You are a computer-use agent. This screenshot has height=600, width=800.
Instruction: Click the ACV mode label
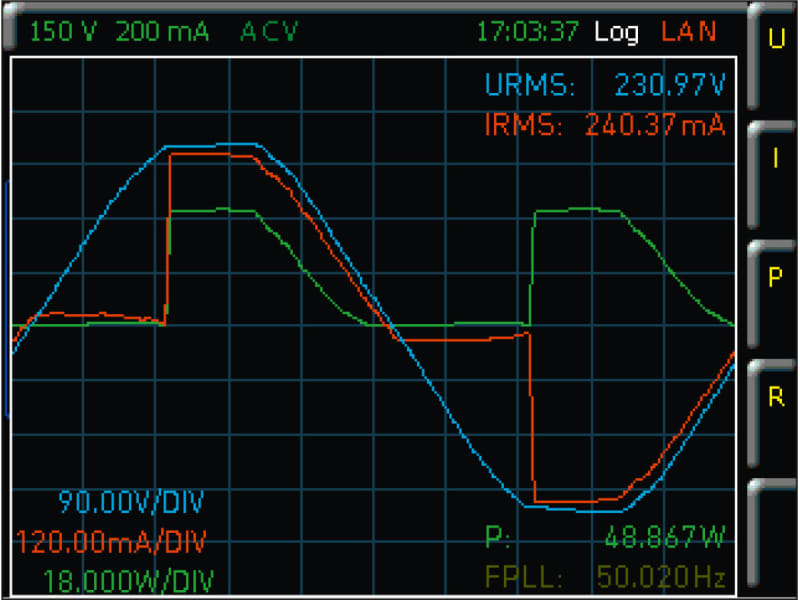(269, 32)
